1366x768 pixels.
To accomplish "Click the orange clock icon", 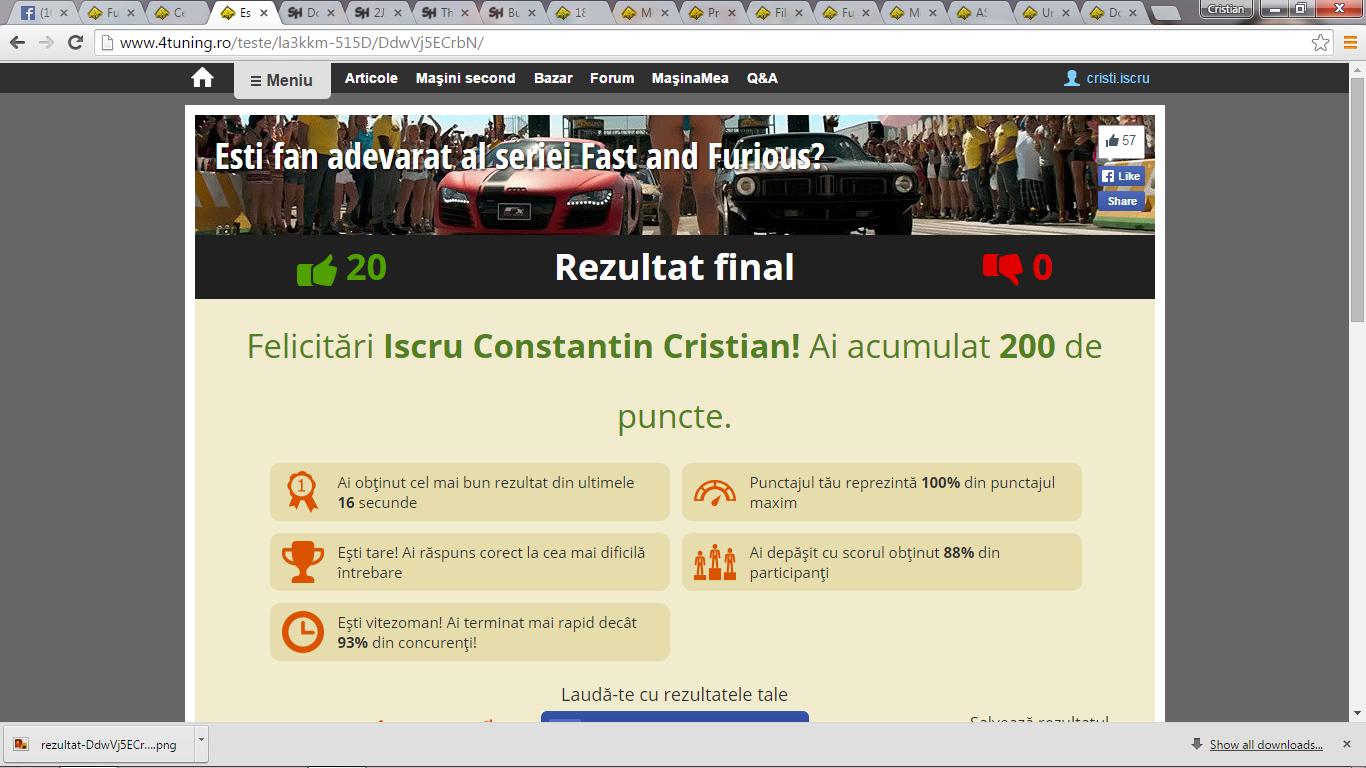I will point(302,632).
